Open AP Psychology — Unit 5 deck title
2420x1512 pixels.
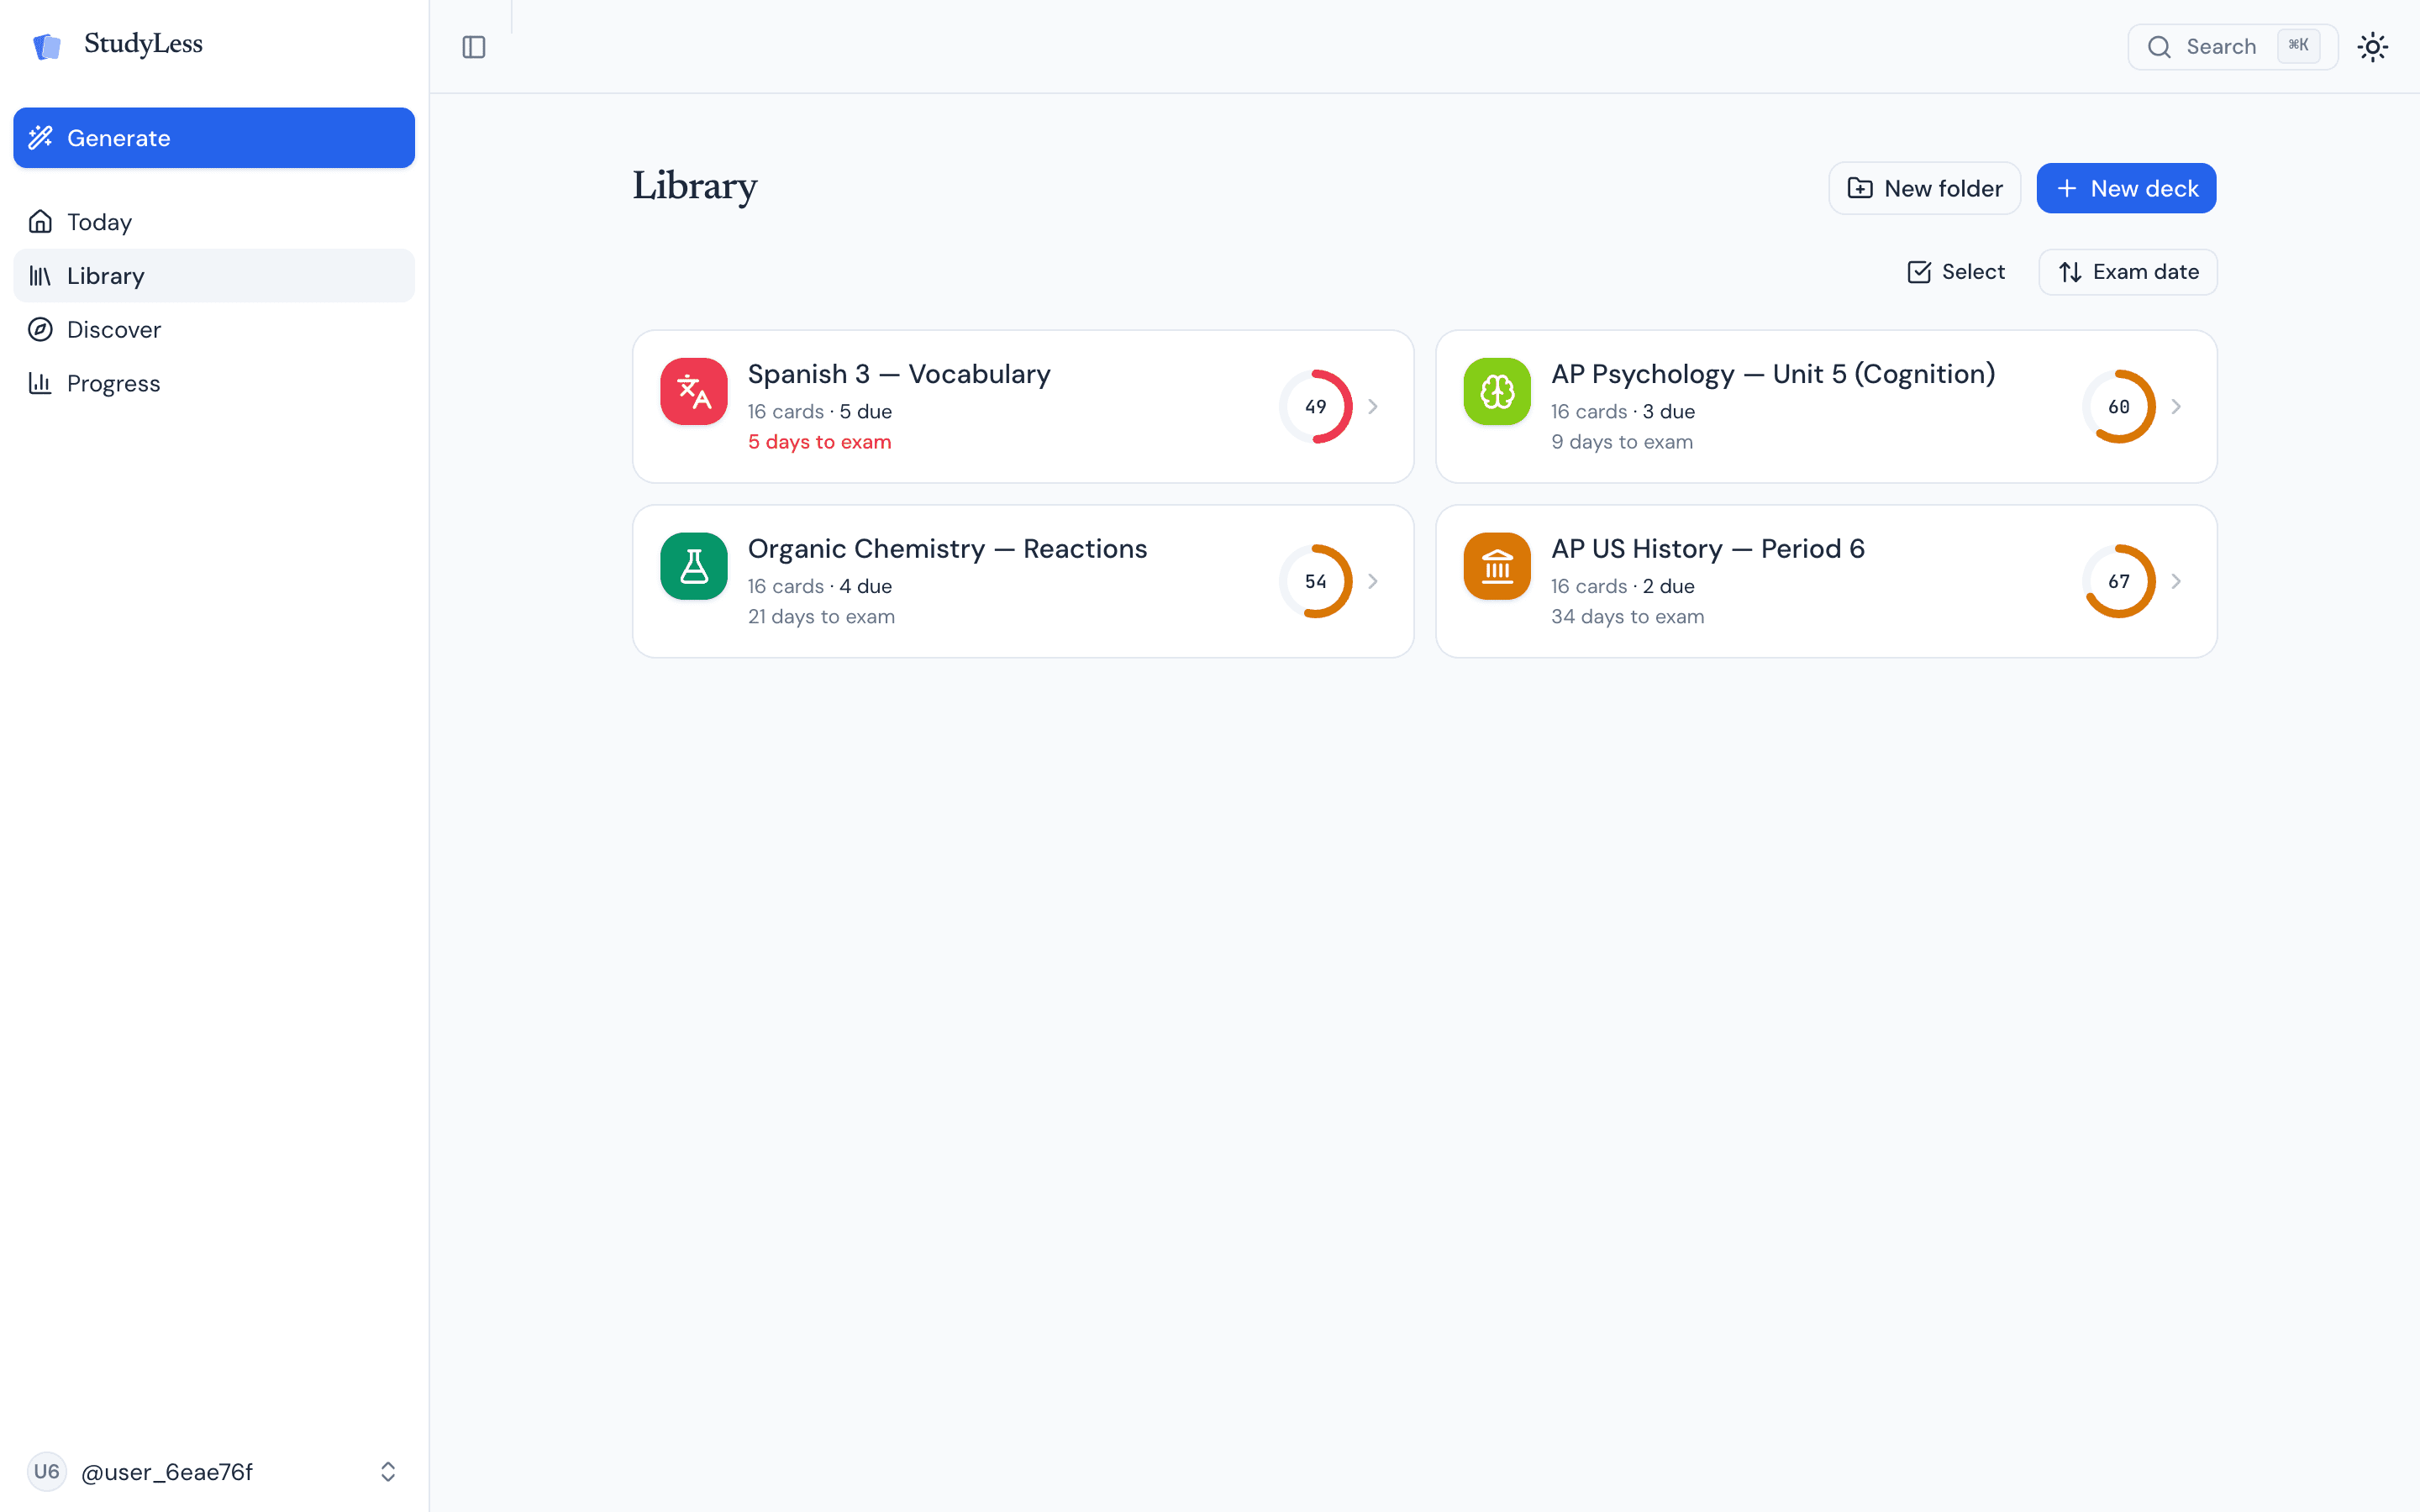pos(1773,374)
